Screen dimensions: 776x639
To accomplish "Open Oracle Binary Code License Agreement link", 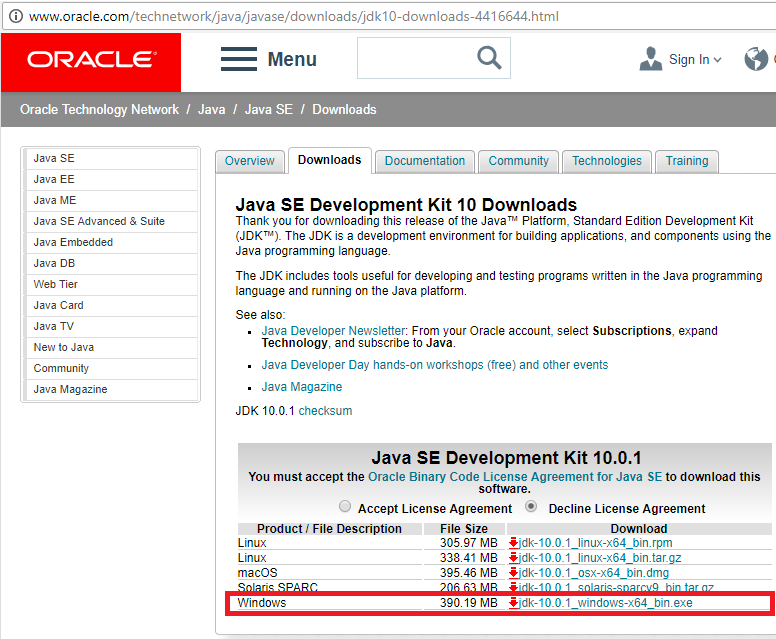I will (515, 477).
